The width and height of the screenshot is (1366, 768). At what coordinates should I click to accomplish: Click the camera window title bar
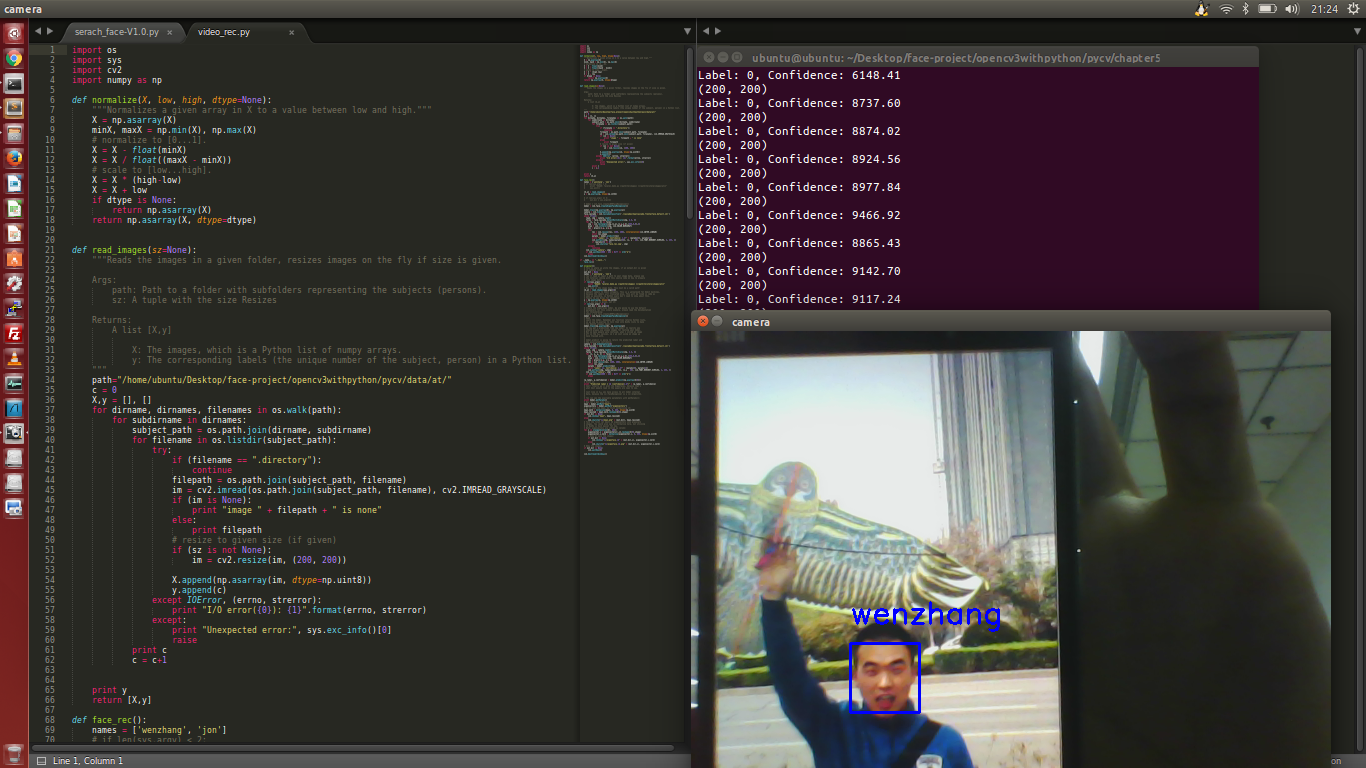[1011, 321]
